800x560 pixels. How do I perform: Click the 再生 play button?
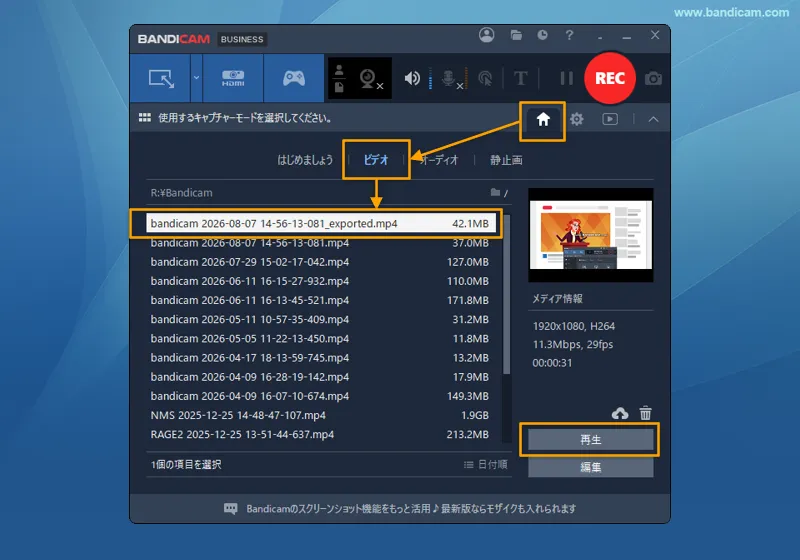(x=590, y=440)
